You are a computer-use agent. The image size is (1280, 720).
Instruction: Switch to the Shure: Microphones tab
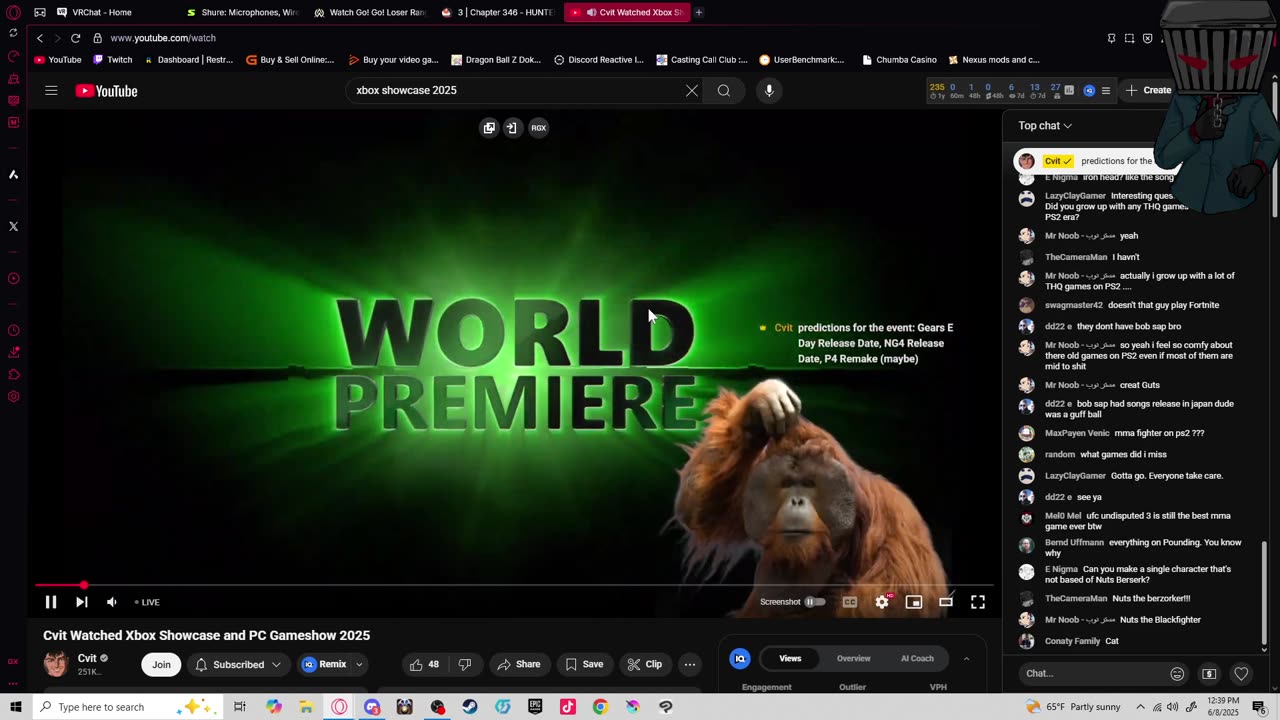point(243,12)
